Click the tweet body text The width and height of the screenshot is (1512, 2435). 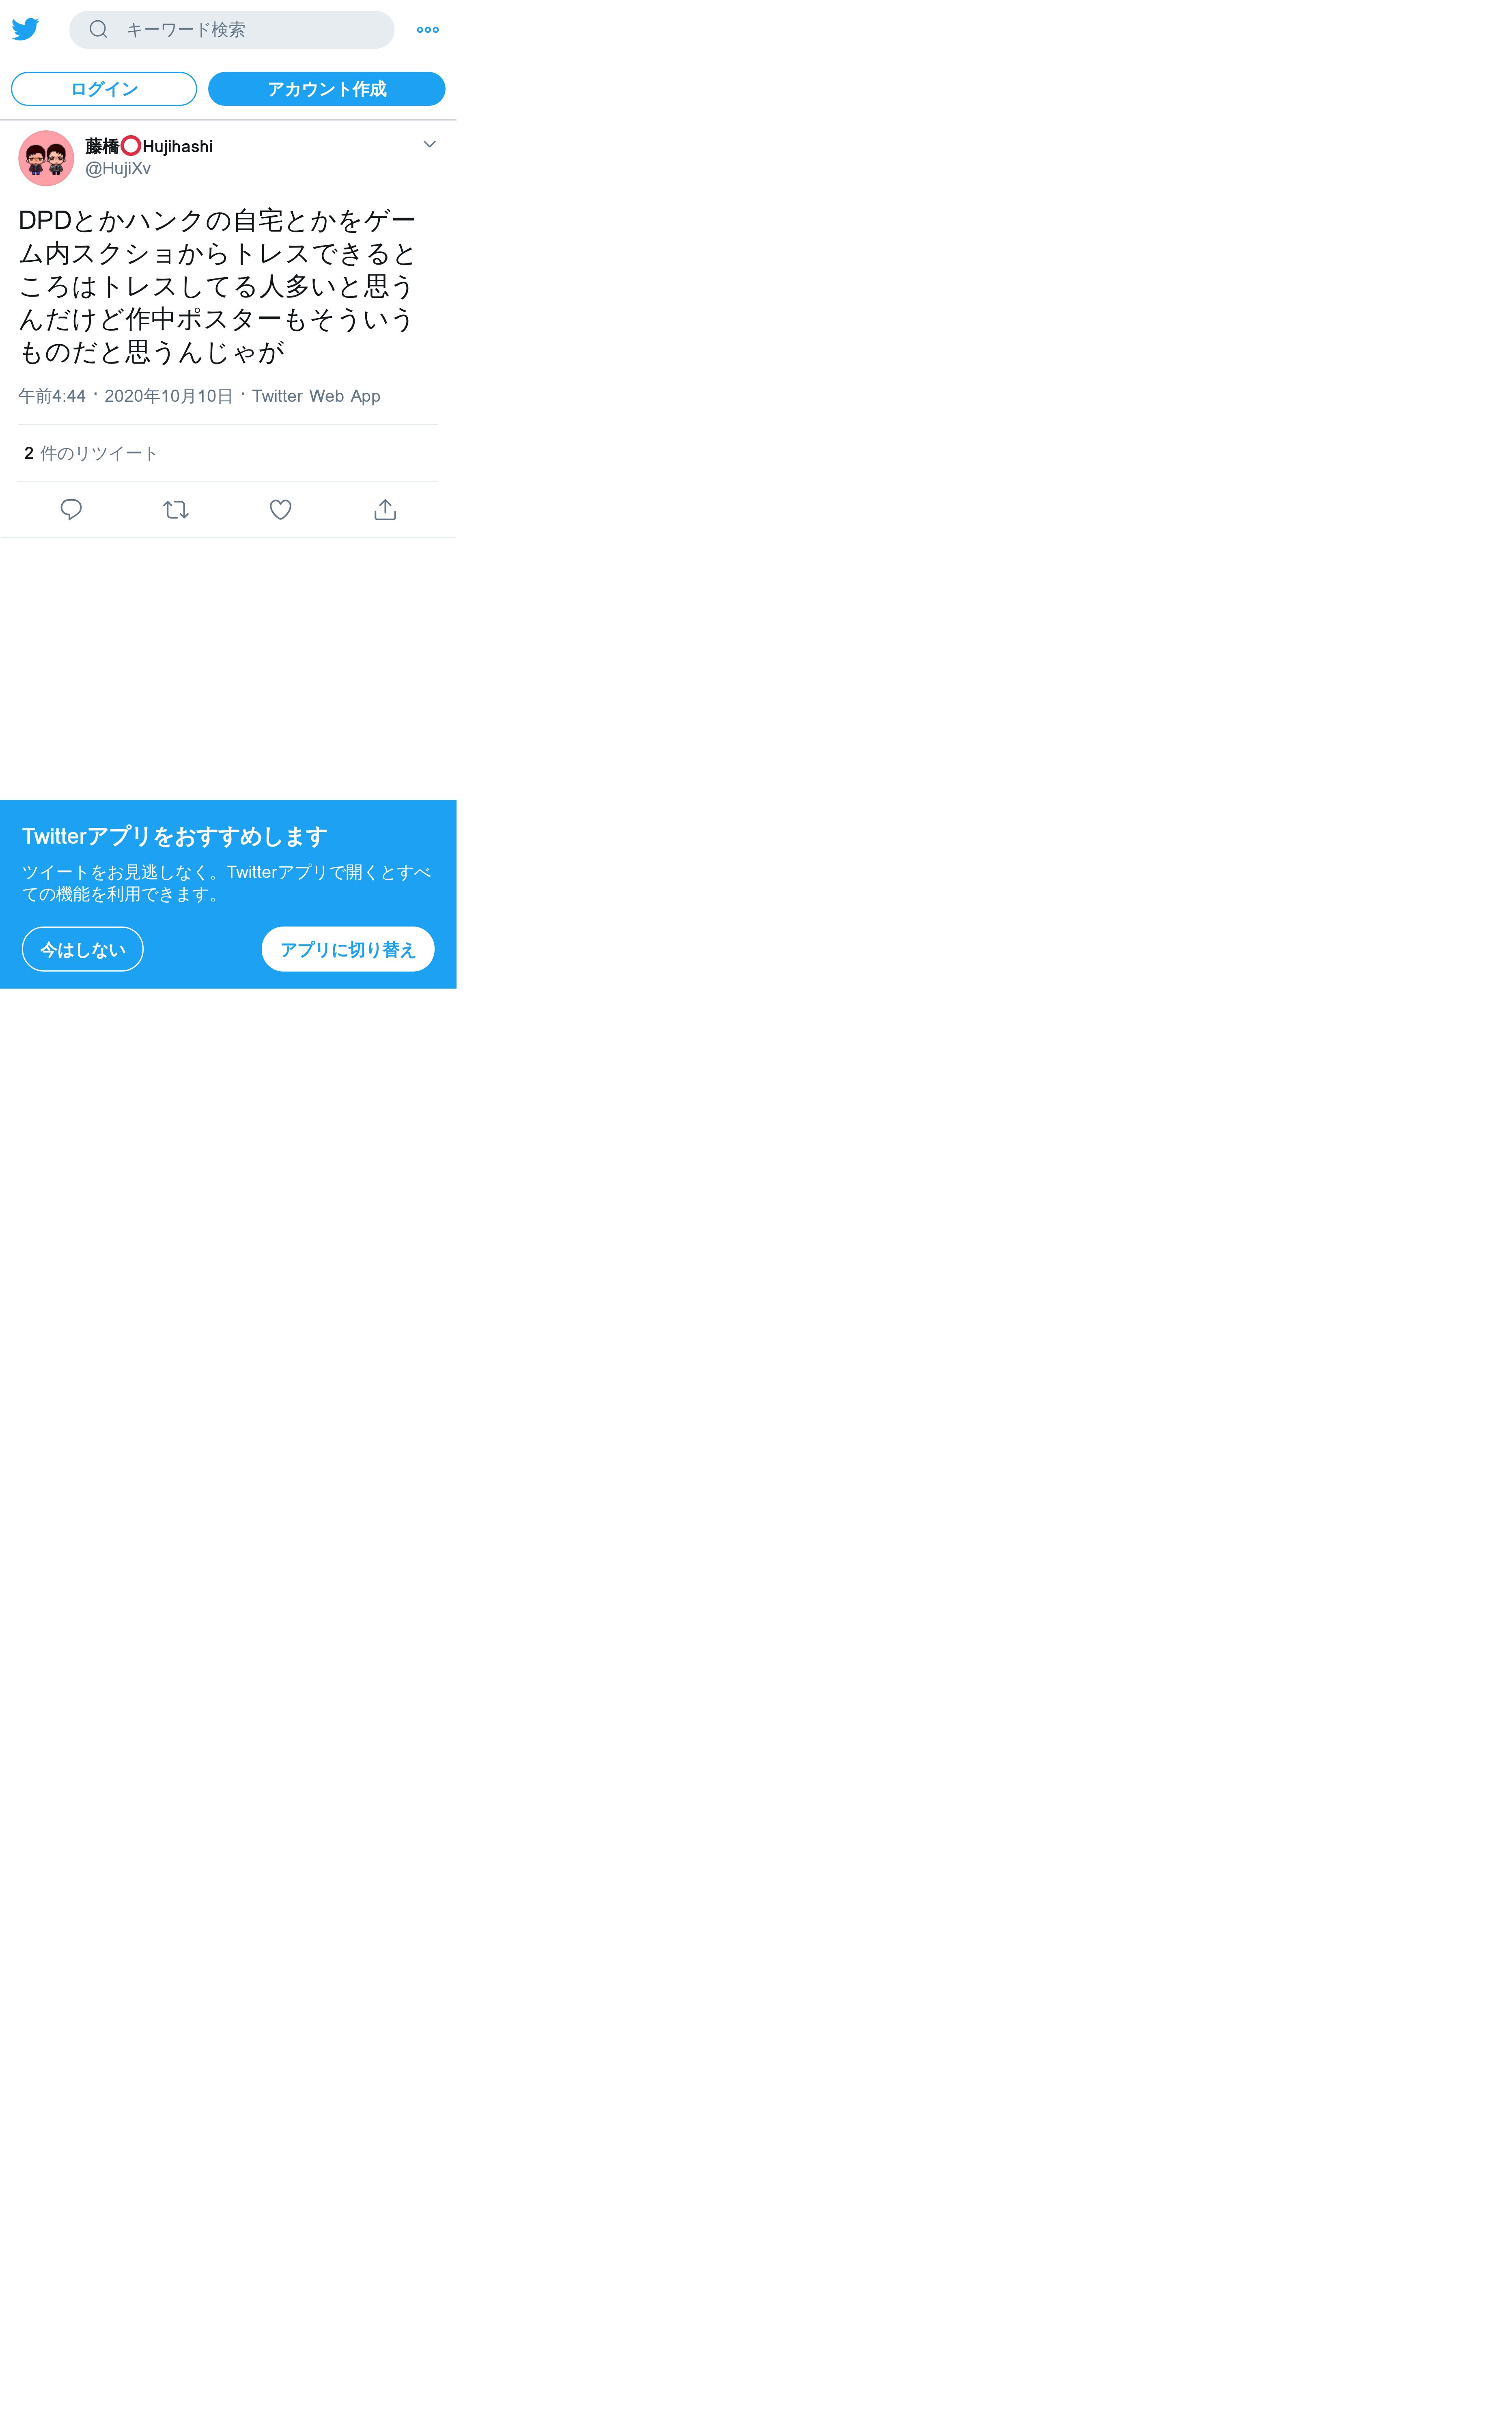tap(217, 286)
